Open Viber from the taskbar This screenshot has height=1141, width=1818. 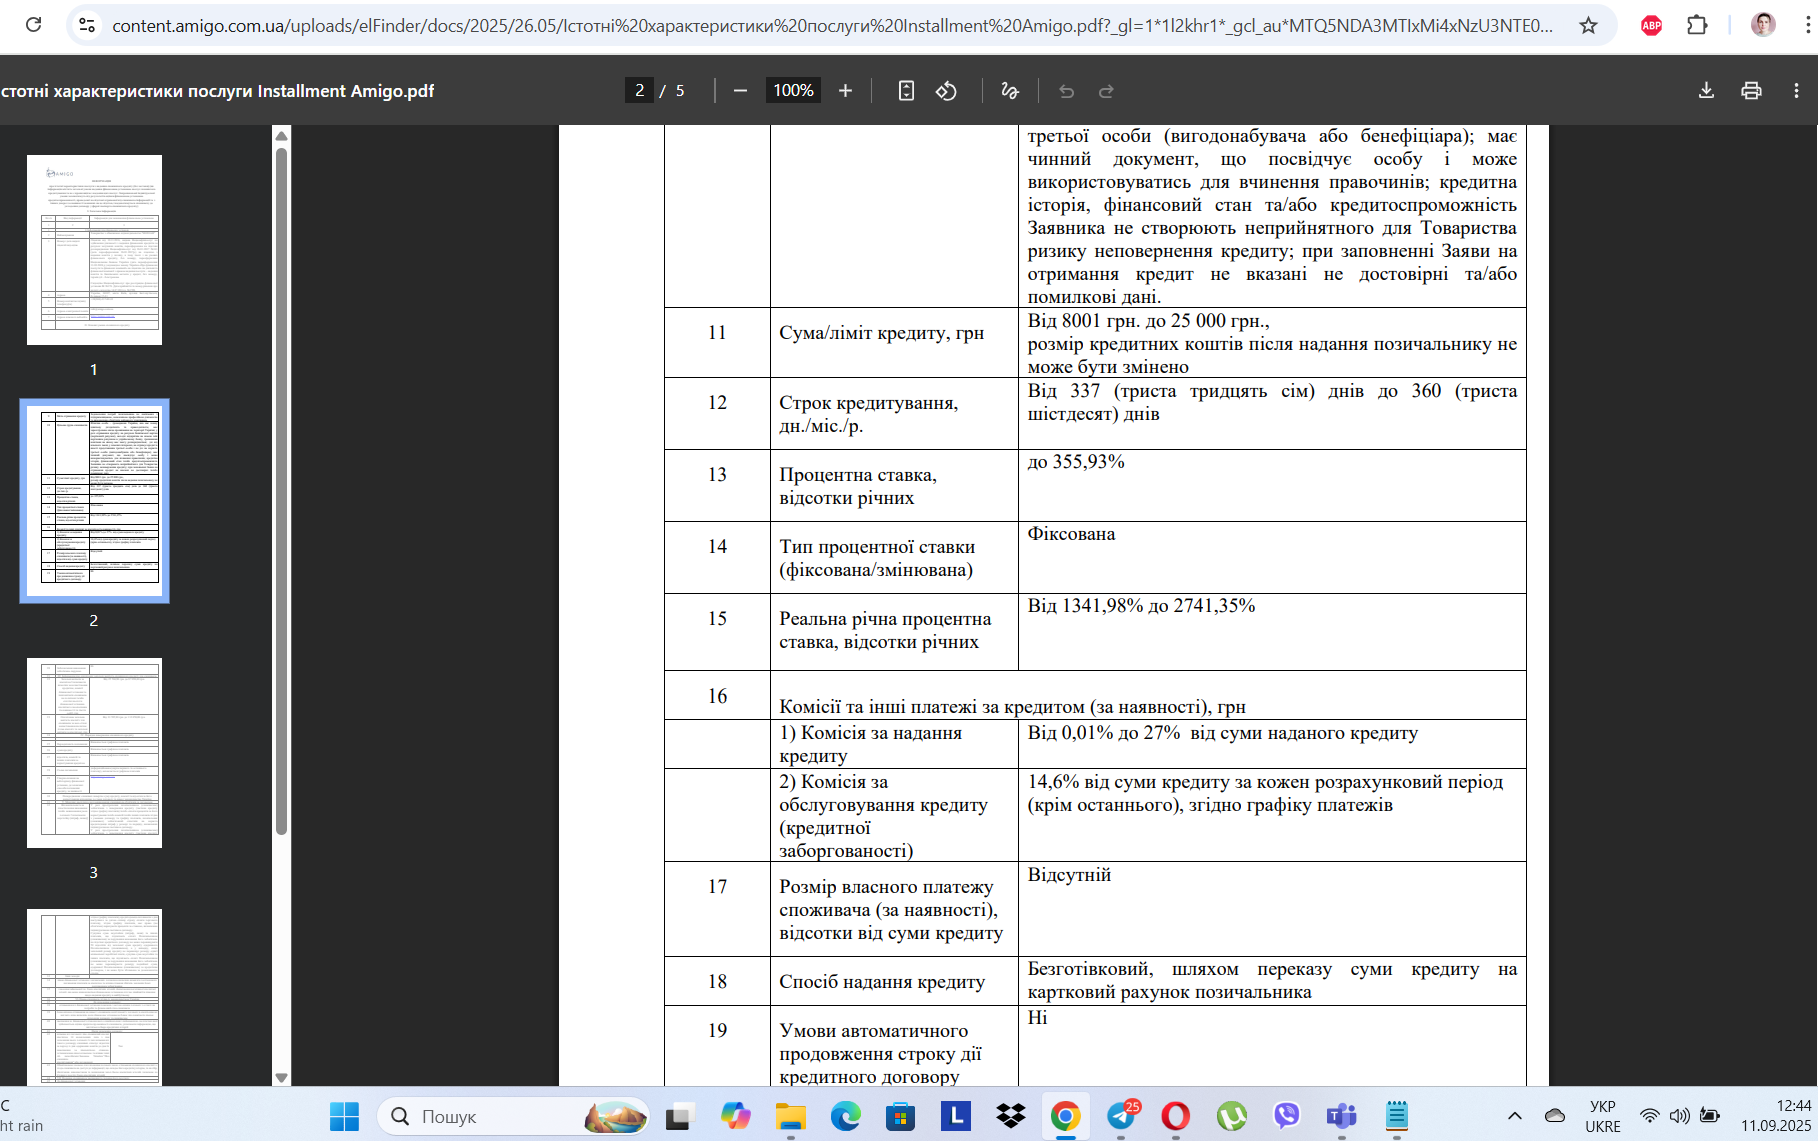click(x=1286, y=1116)
